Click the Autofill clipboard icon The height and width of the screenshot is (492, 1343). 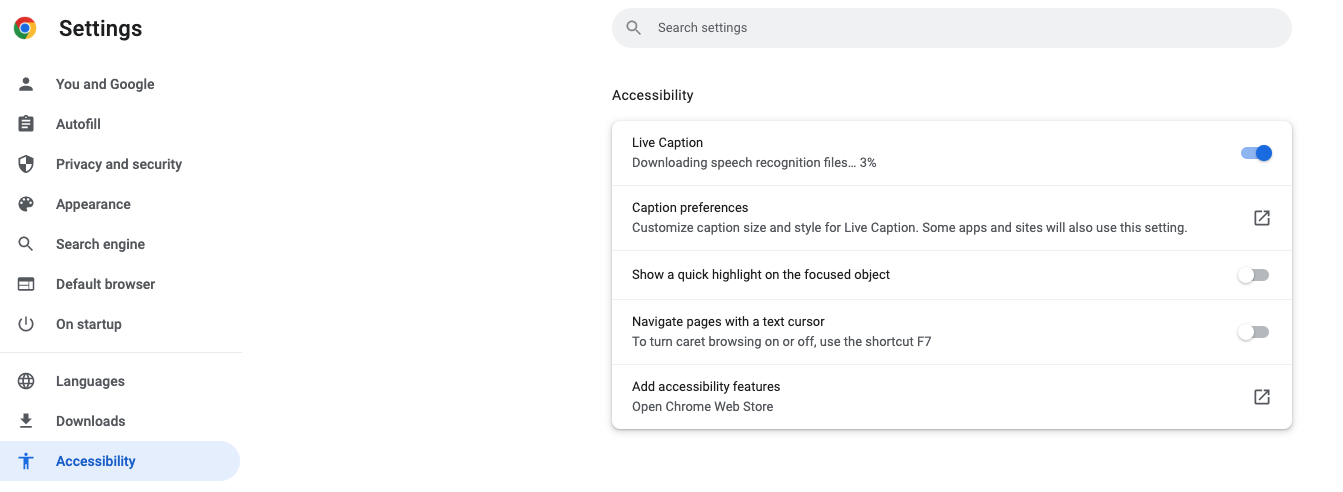(x=26, y=124)
